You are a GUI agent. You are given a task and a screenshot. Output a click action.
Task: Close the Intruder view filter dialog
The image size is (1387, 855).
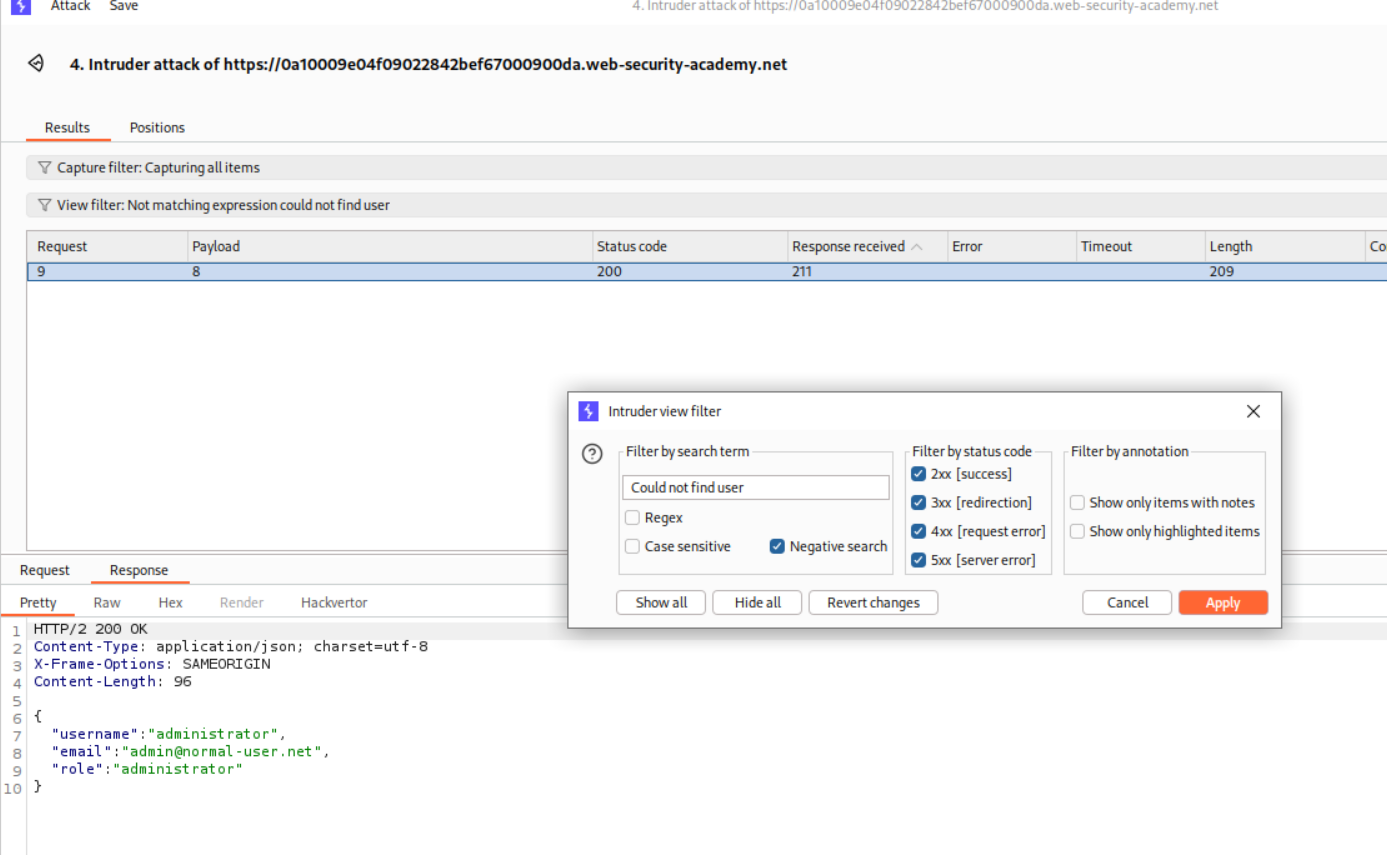(1253, 411)
